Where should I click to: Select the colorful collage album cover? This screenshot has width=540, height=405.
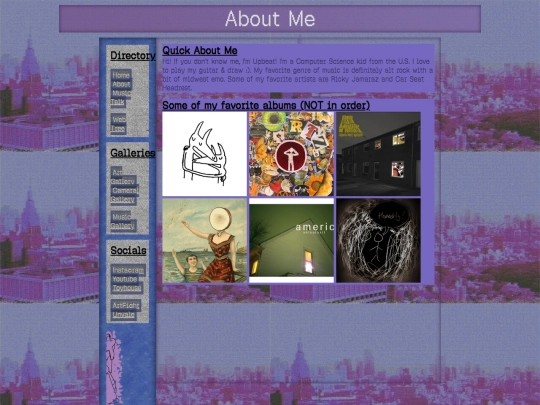pos(291,154)
